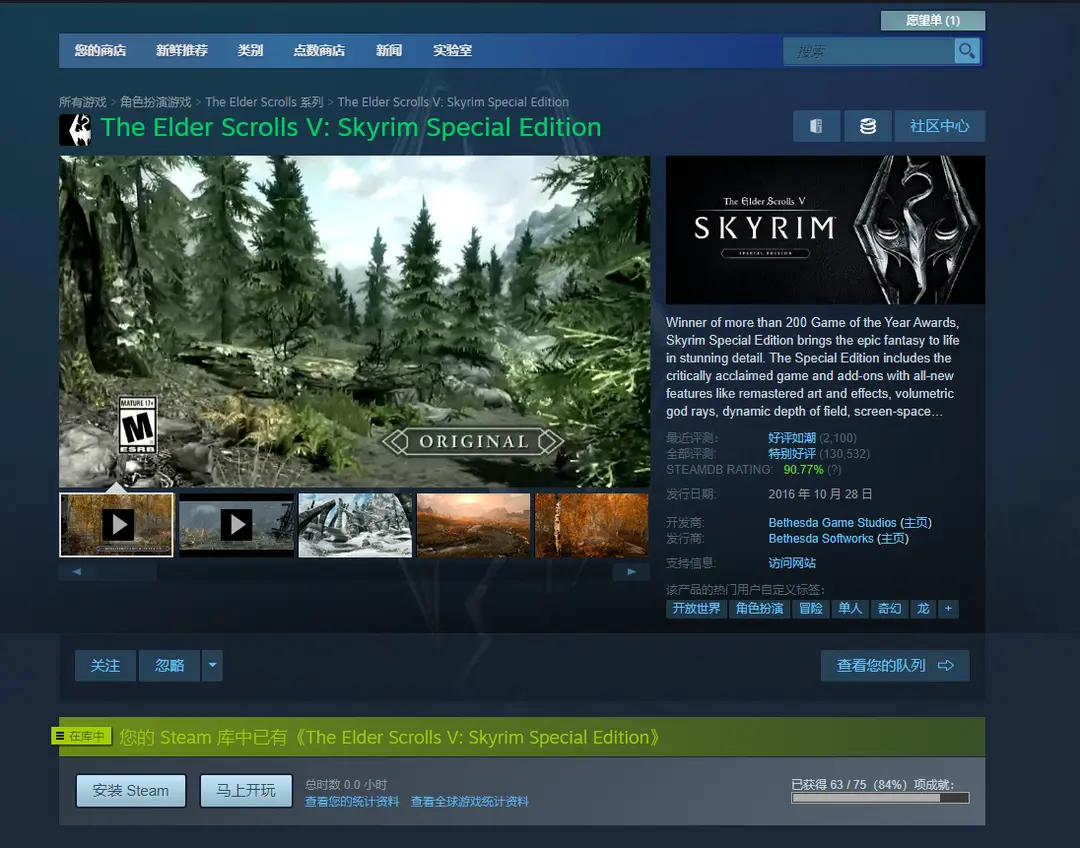
Task: Play the first autumn forest video thumbnail
Action: coord(117,525)
